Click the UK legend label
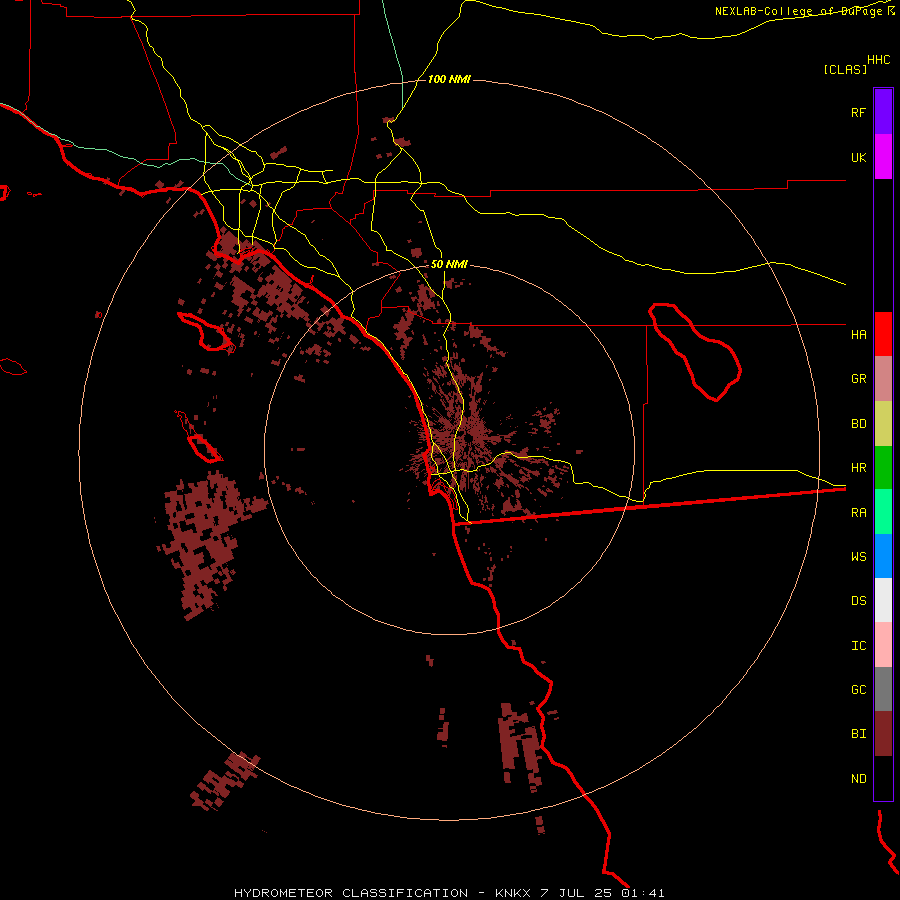Image resolution: width=900 pixels, height=900 pixels. (858, 157)
